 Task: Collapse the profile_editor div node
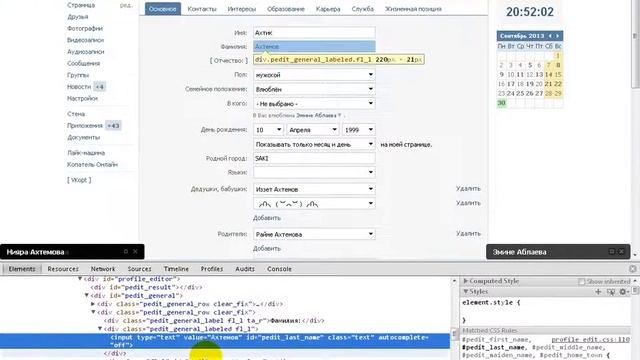pos(80,279)
